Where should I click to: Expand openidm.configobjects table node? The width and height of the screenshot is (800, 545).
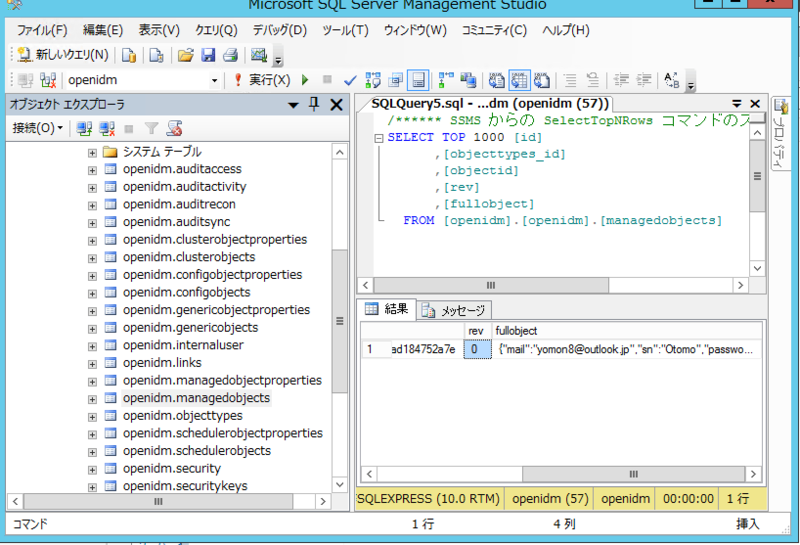coord(92,293)
